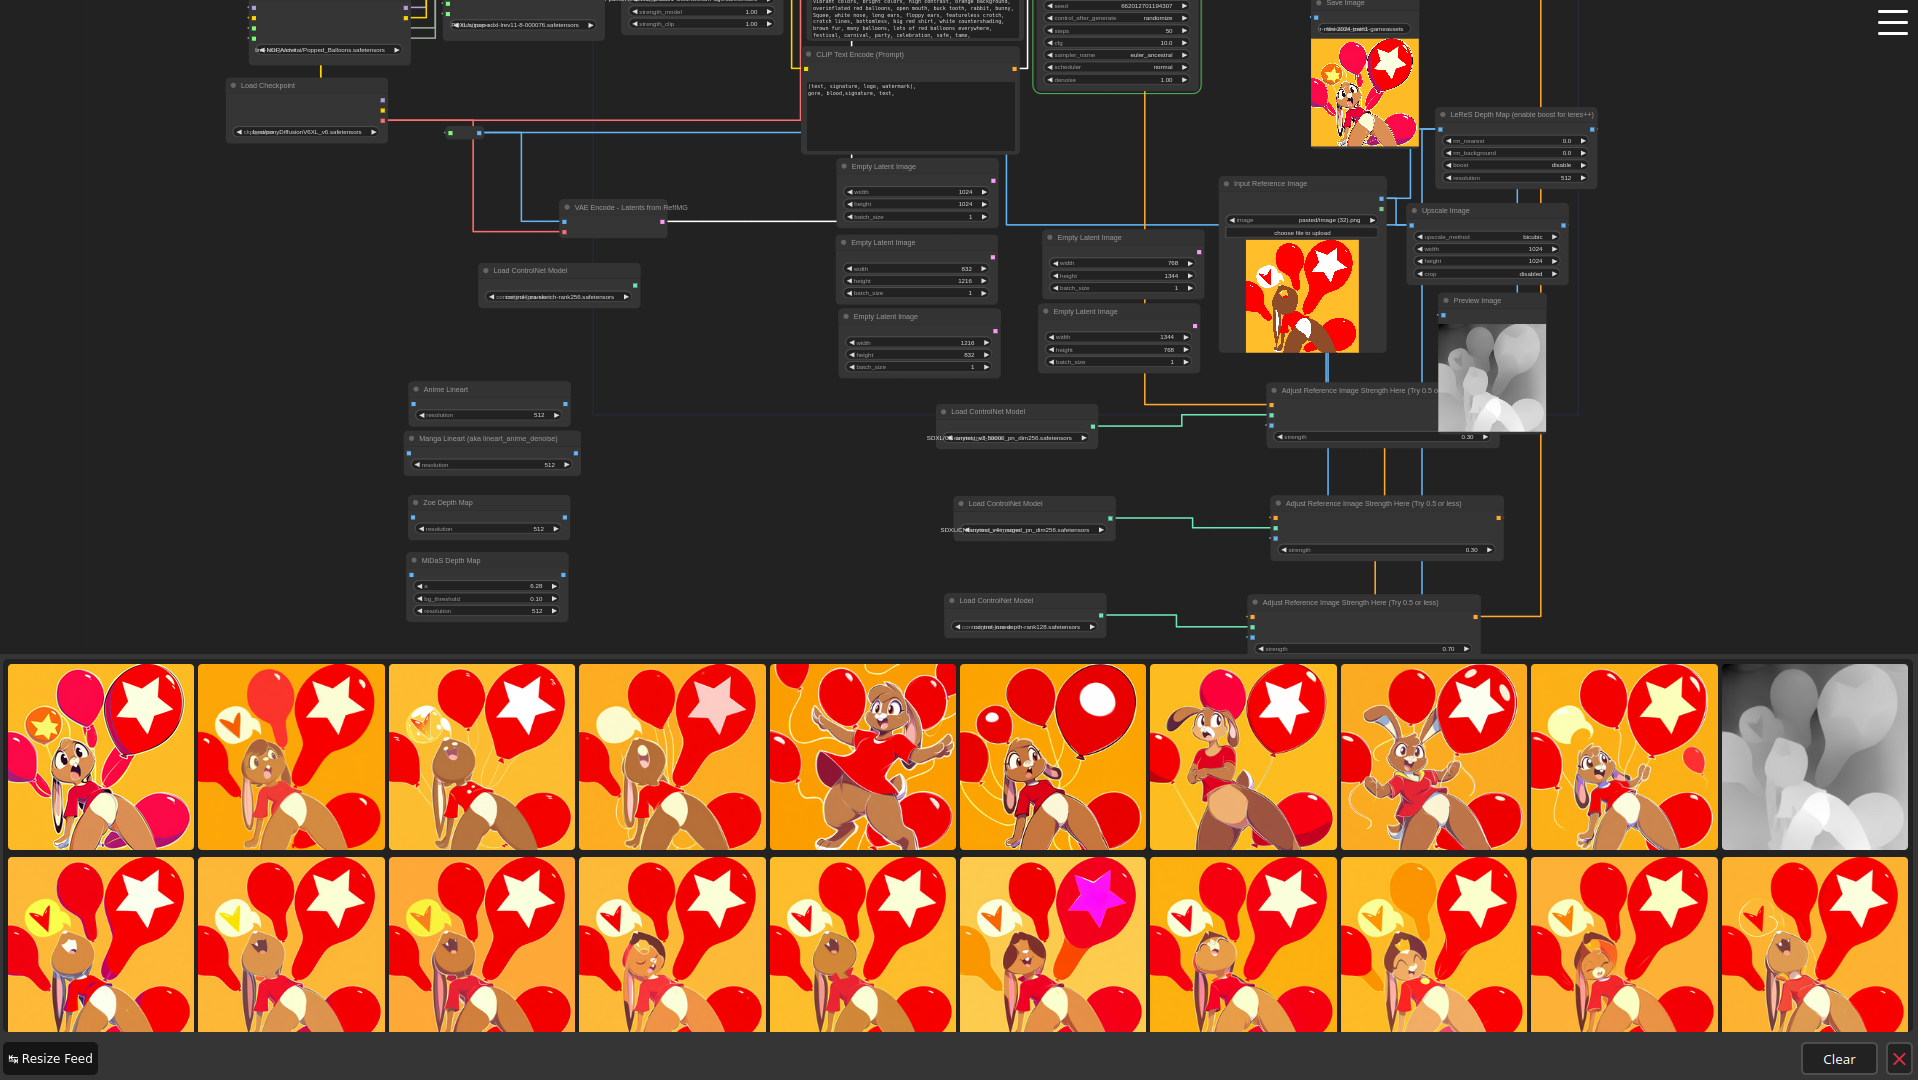The width and height of the screenshot is (1918, 1080).
Task: Collapse the VAE Encode node dot
Action: [x=568, y=208]
